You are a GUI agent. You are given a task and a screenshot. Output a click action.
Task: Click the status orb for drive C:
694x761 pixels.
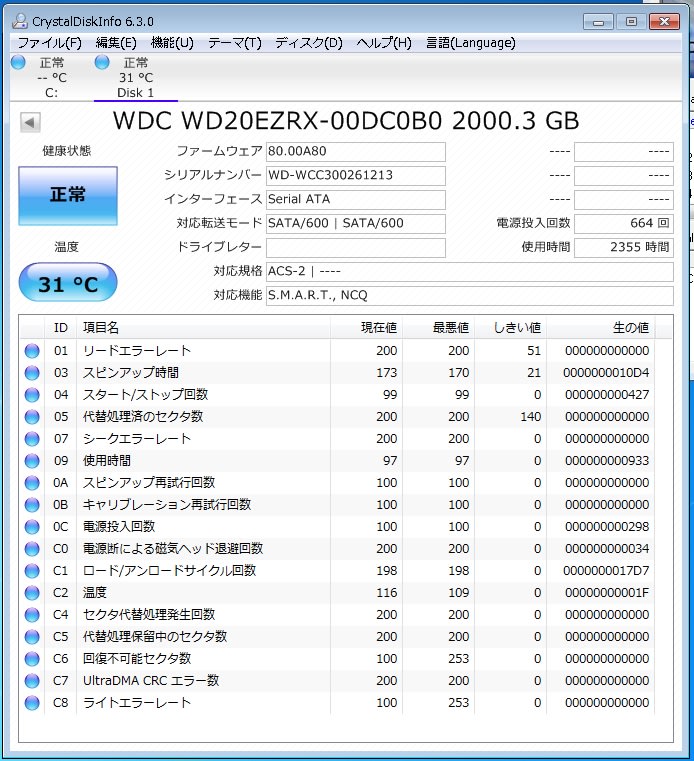click(x=18, y=63)
